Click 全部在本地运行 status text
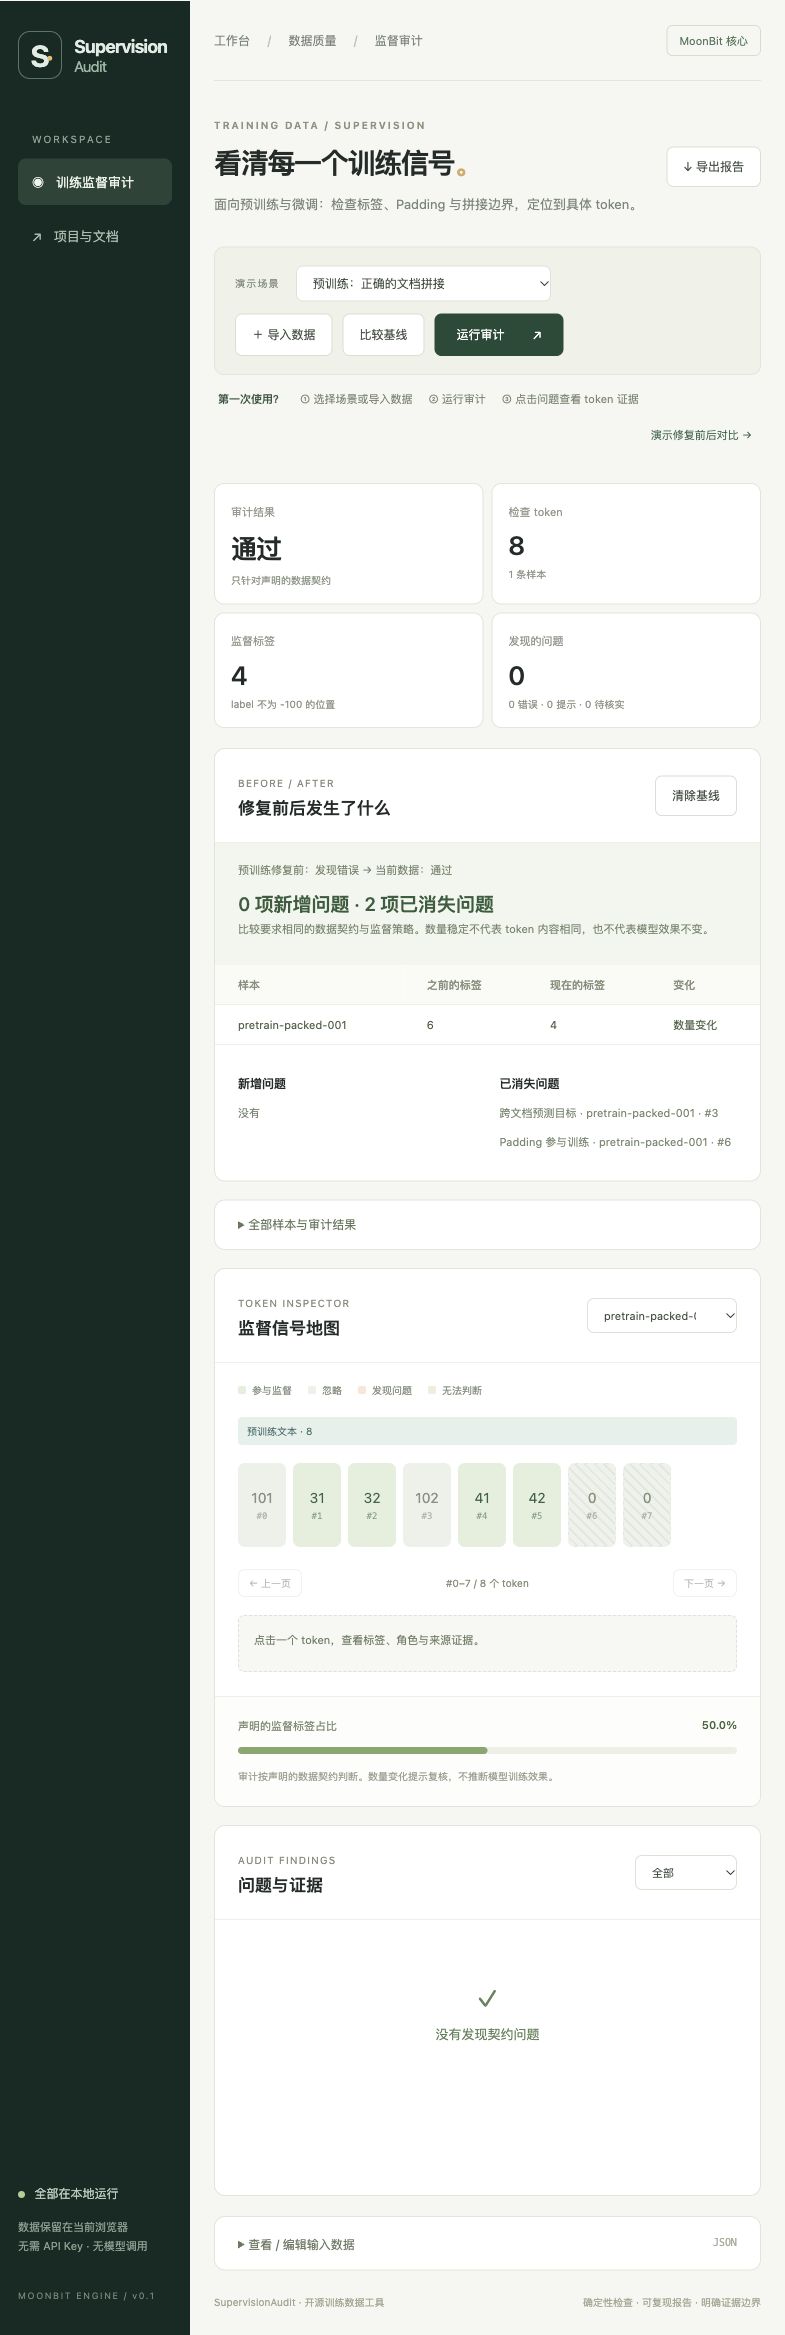The image size is (785, 2335). pos(76,2193)
